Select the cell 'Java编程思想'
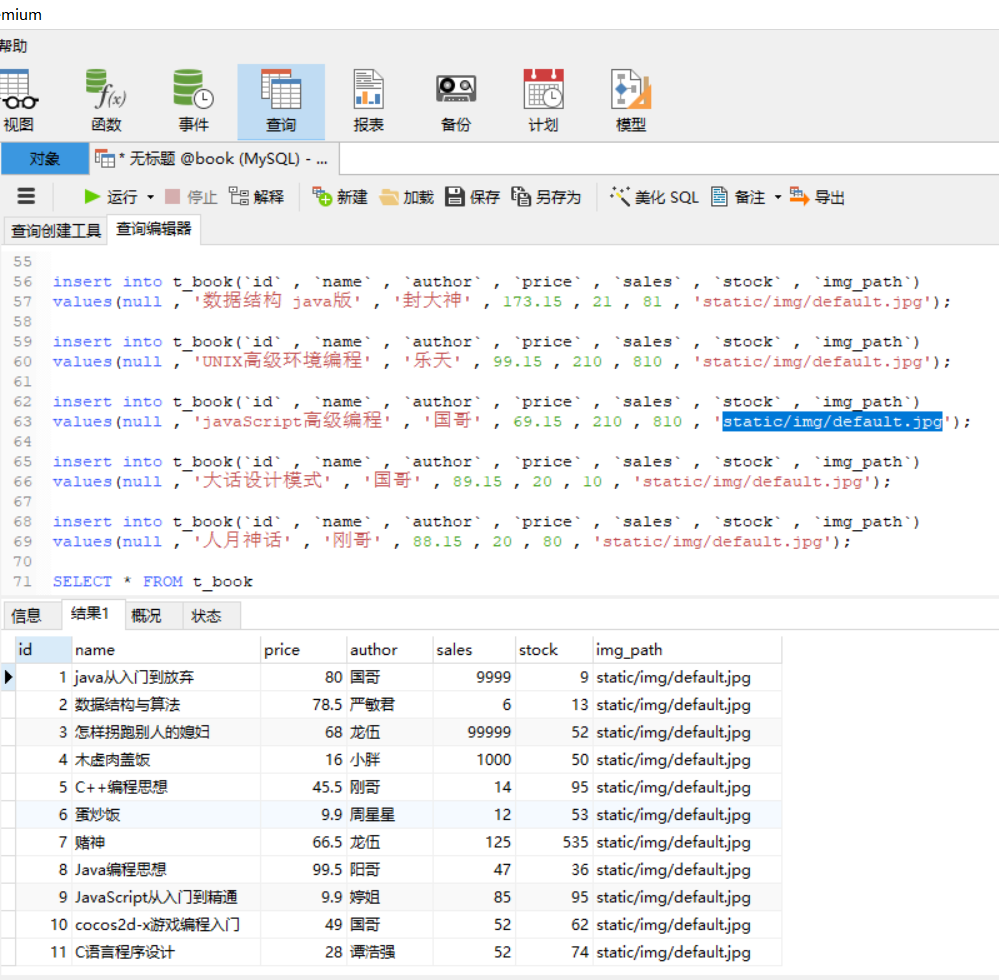This screenshot has width=999, height=980. tap(166, 870)
